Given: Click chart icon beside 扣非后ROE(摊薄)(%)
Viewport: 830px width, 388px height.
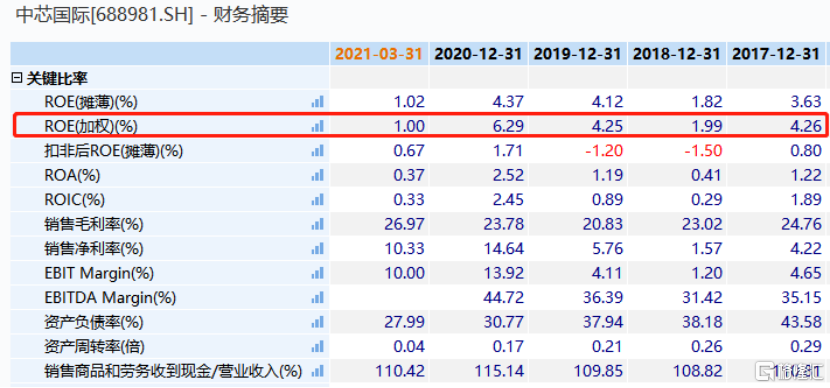Looking at the screenshot, I should [317, 151].
